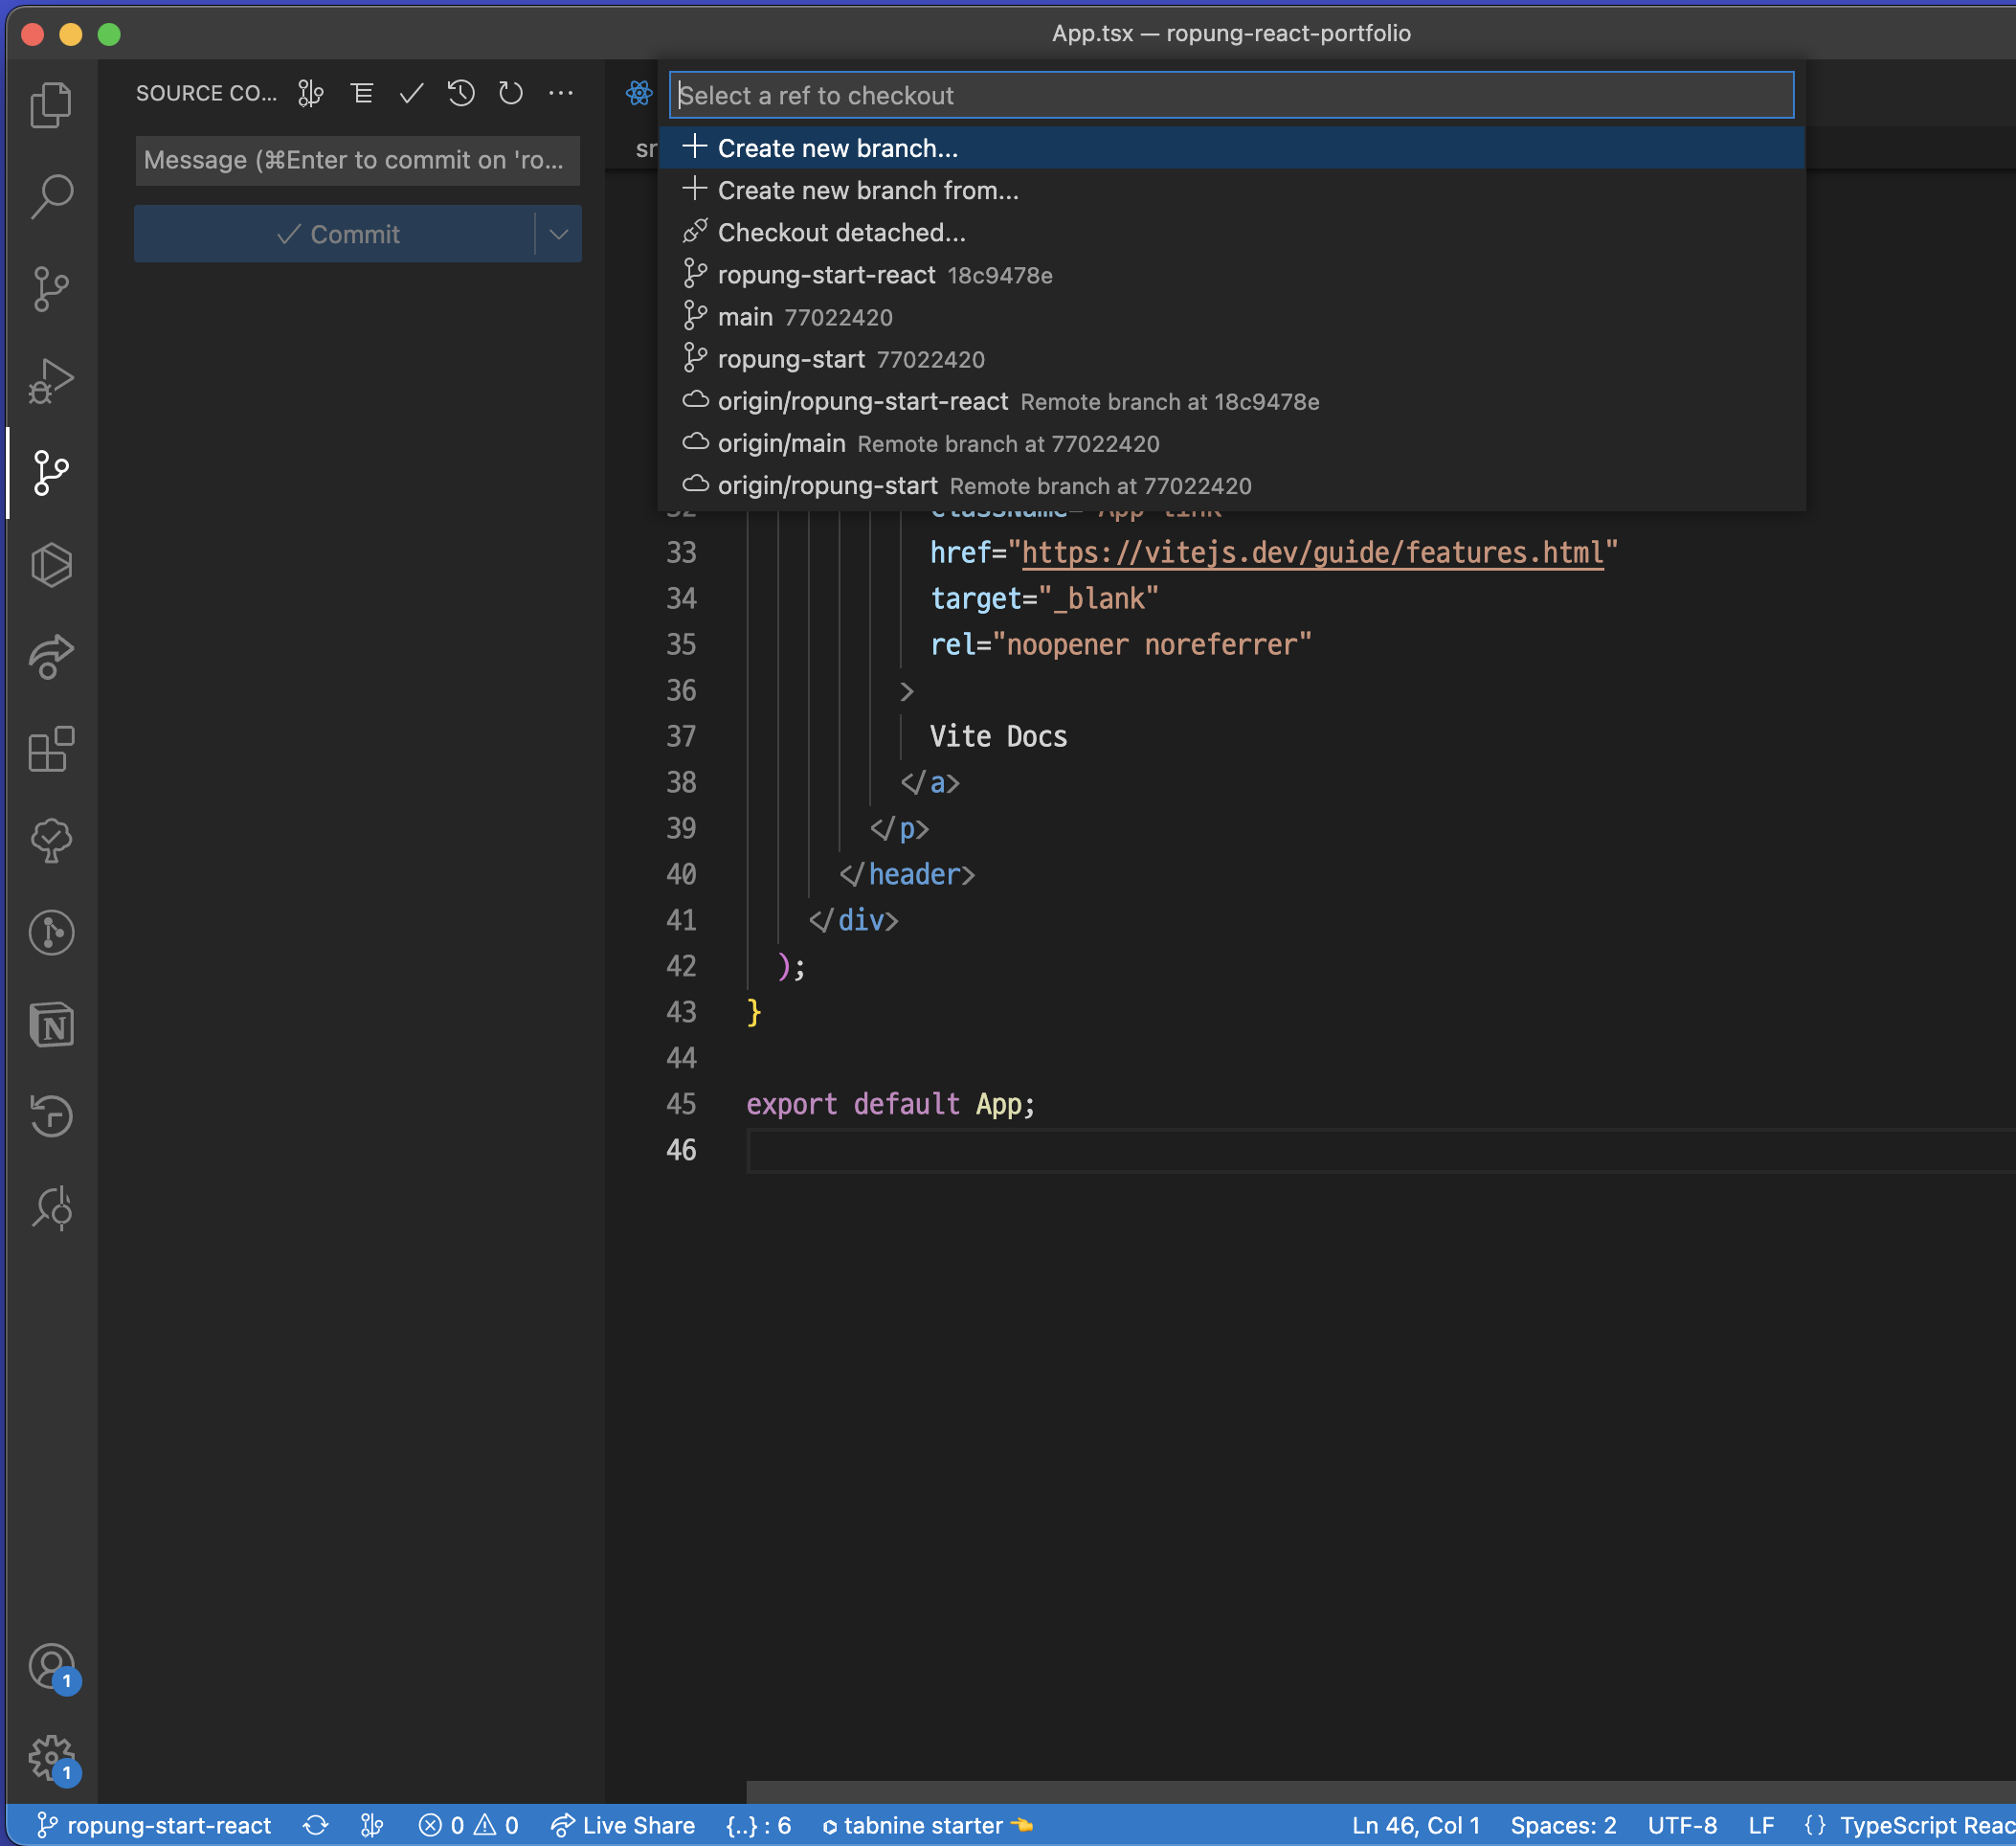Open the Search view in activity bar
The height and width of the screenshot is (1846, 2016).
tap(51, 196)
